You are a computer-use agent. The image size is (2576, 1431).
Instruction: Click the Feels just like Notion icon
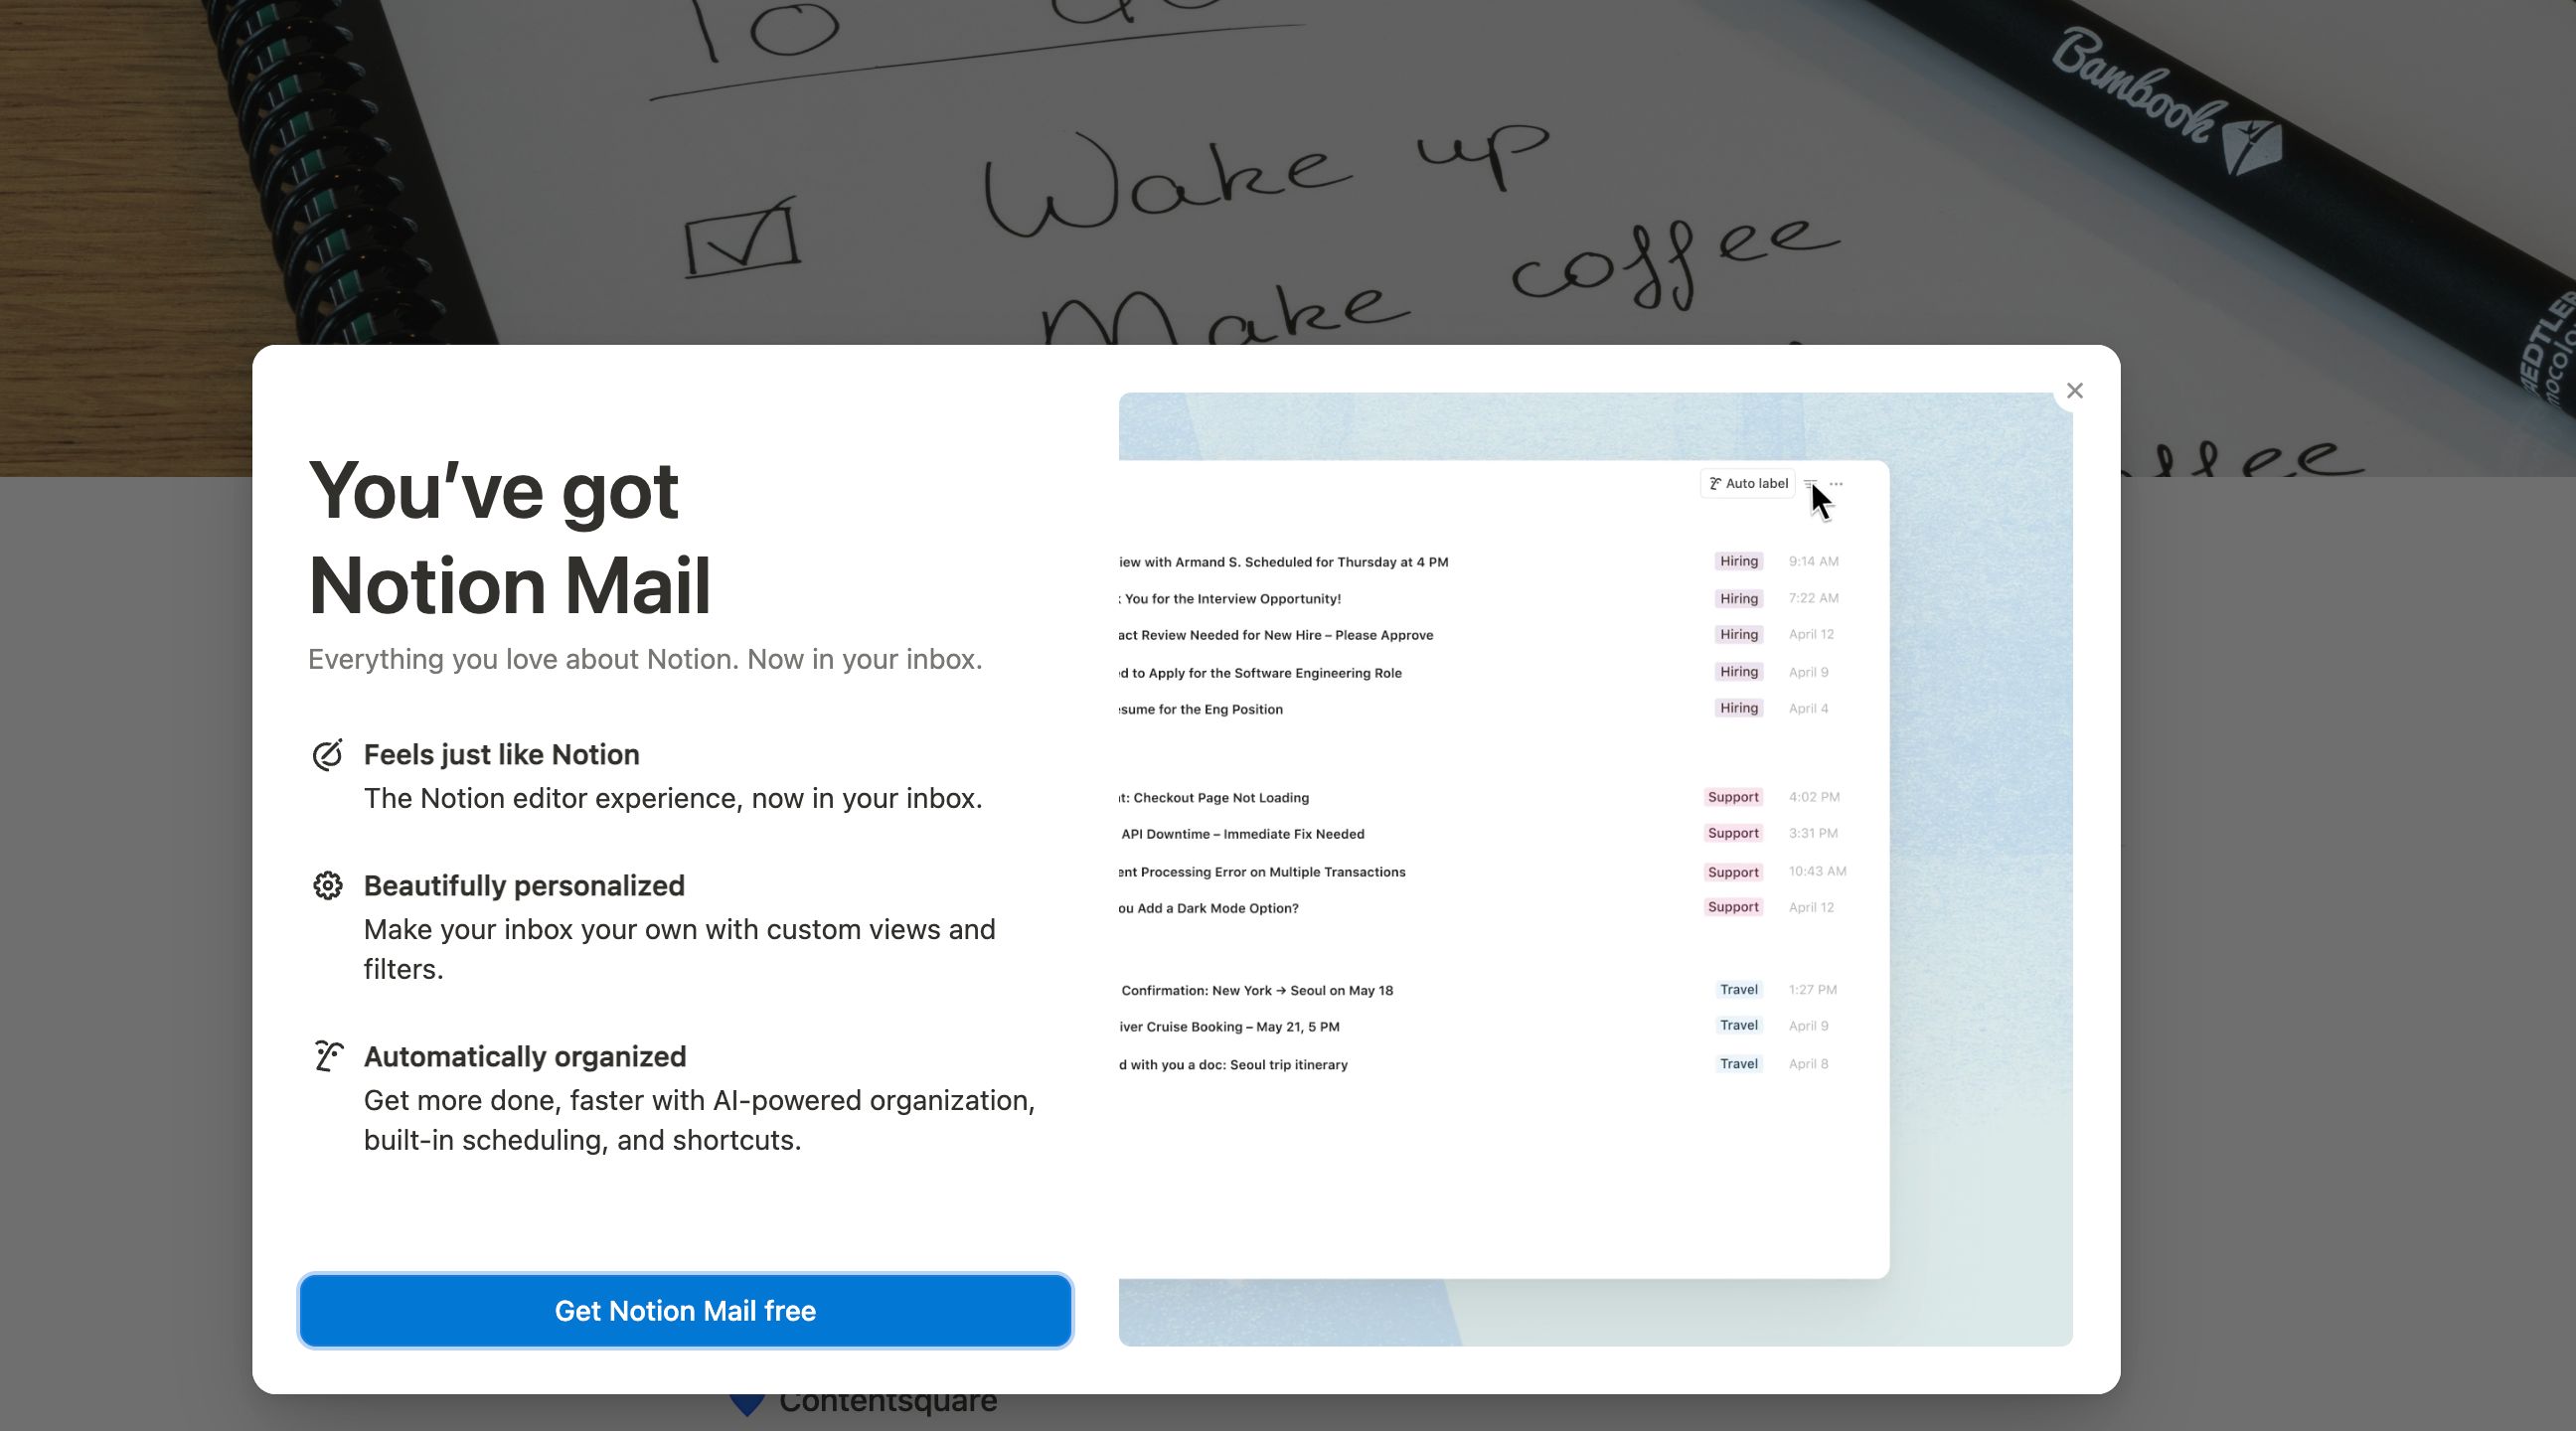click(x=327, y=755)
